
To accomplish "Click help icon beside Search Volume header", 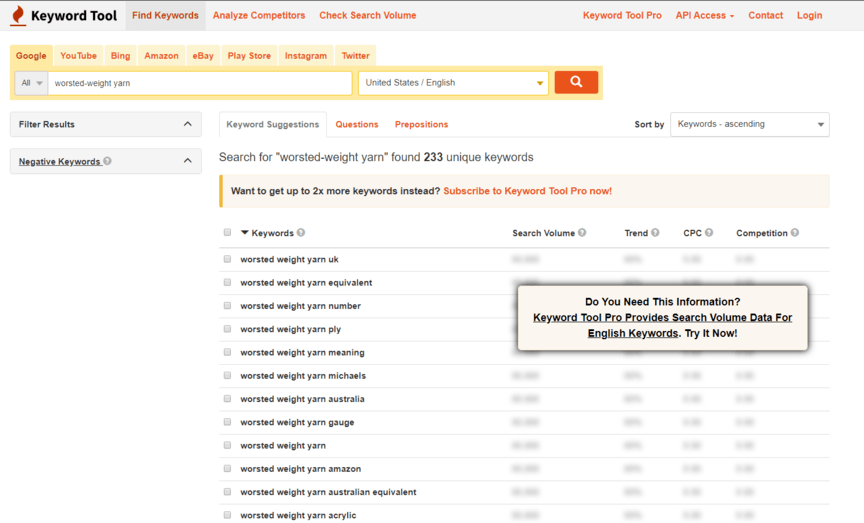I will [x=582, y=233].
